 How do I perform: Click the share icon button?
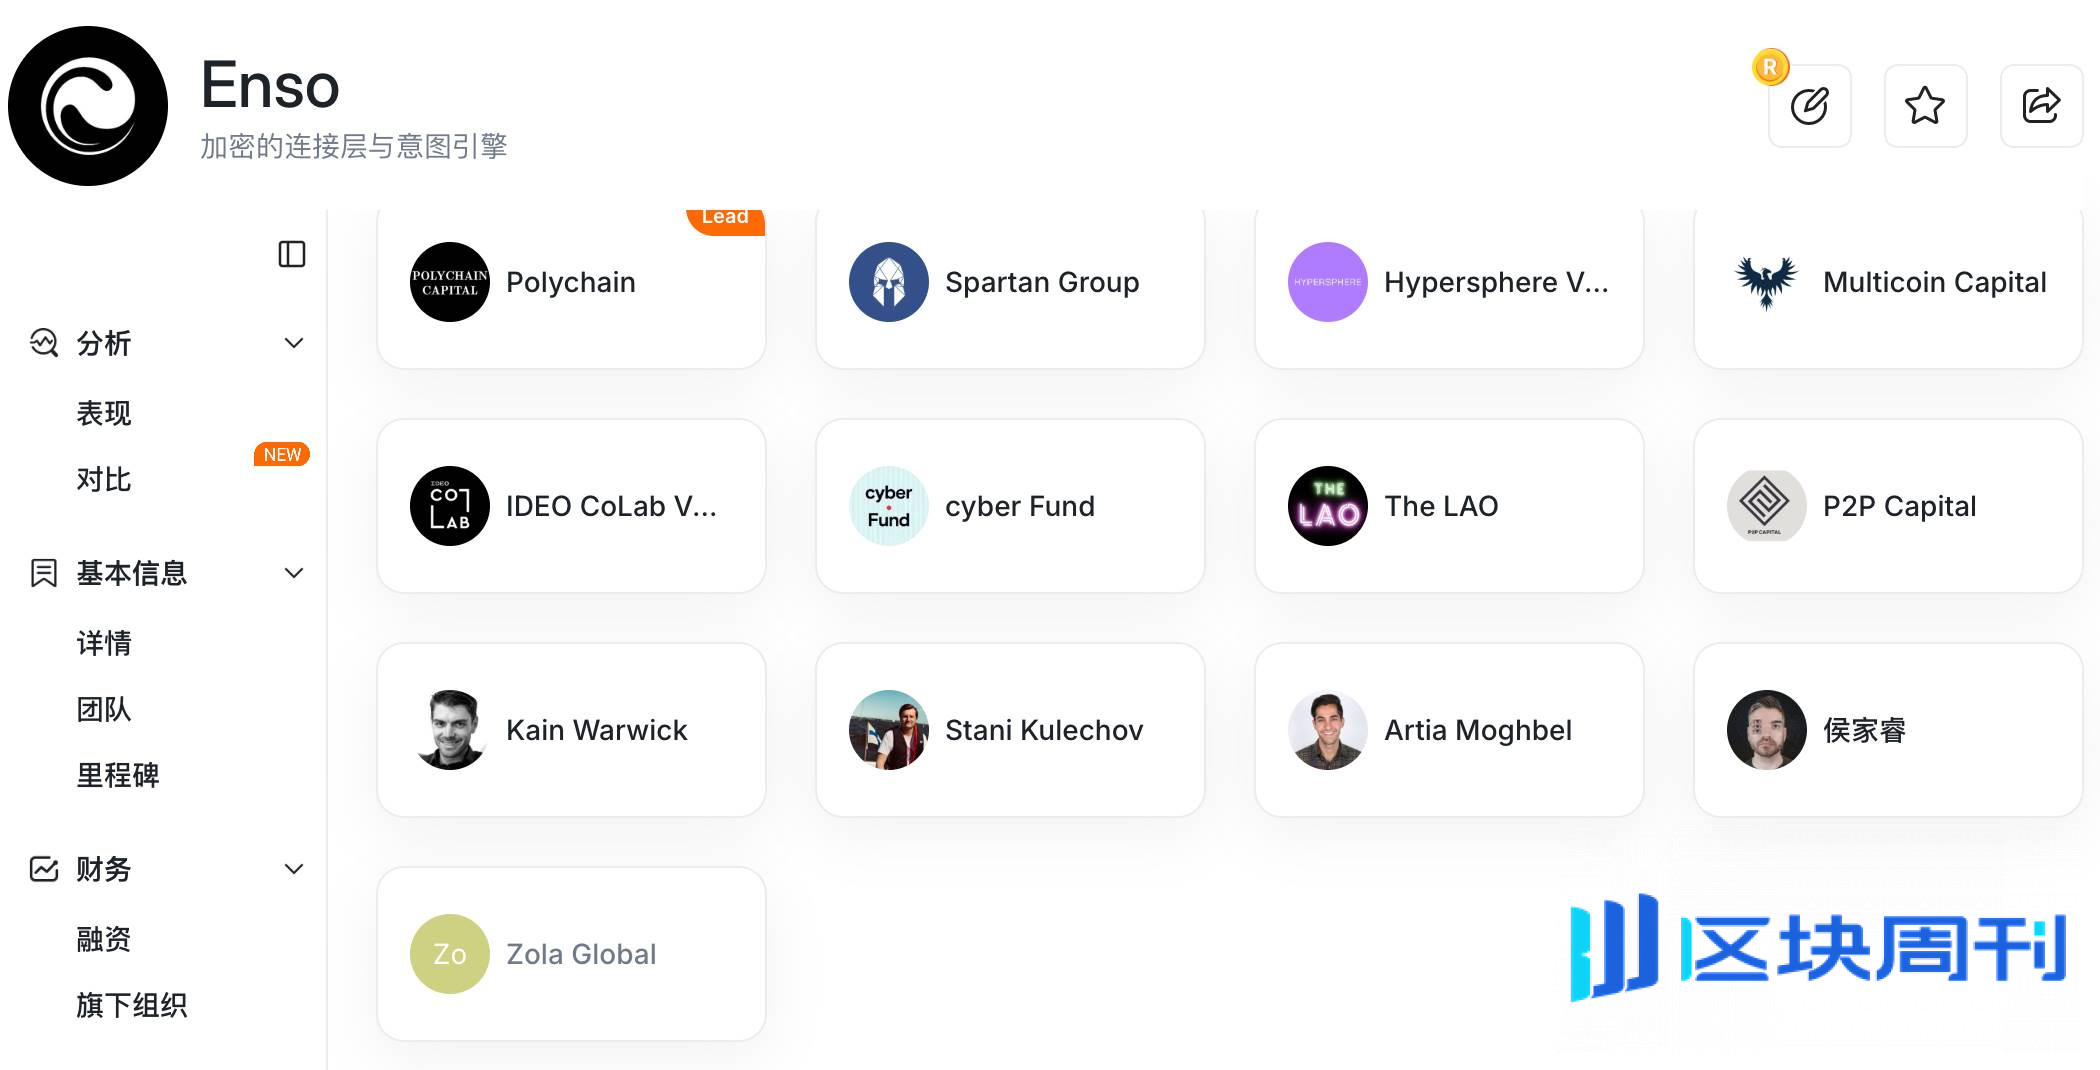coord(2041,106)
